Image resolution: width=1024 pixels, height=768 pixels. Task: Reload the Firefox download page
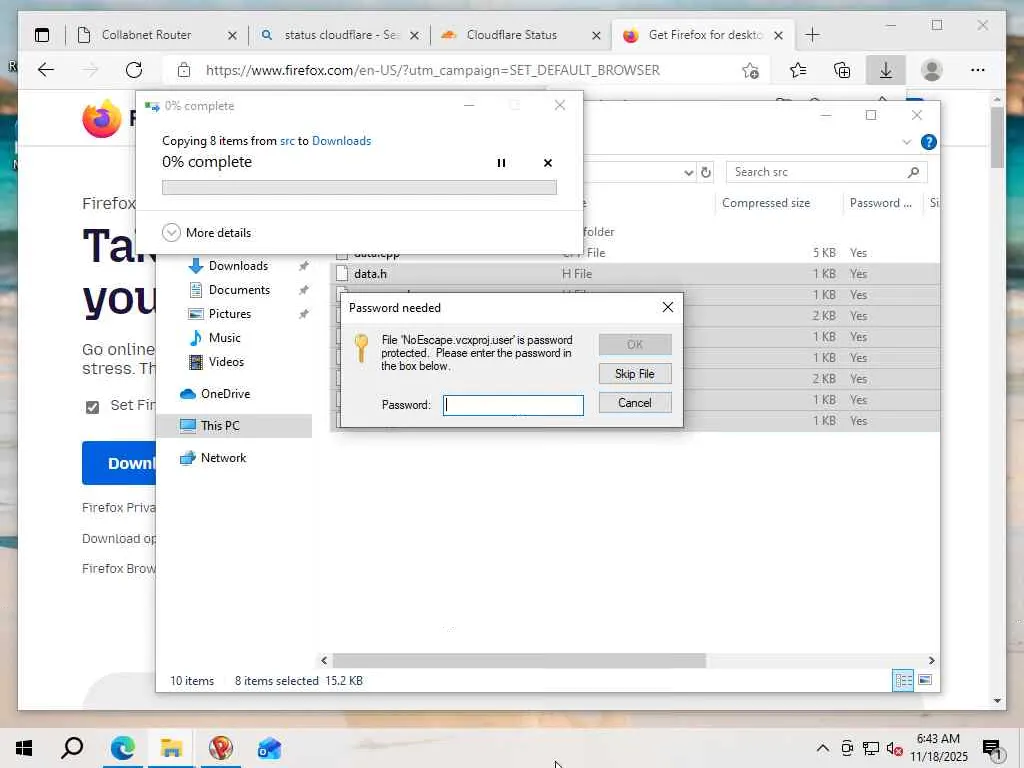point(134,70)
